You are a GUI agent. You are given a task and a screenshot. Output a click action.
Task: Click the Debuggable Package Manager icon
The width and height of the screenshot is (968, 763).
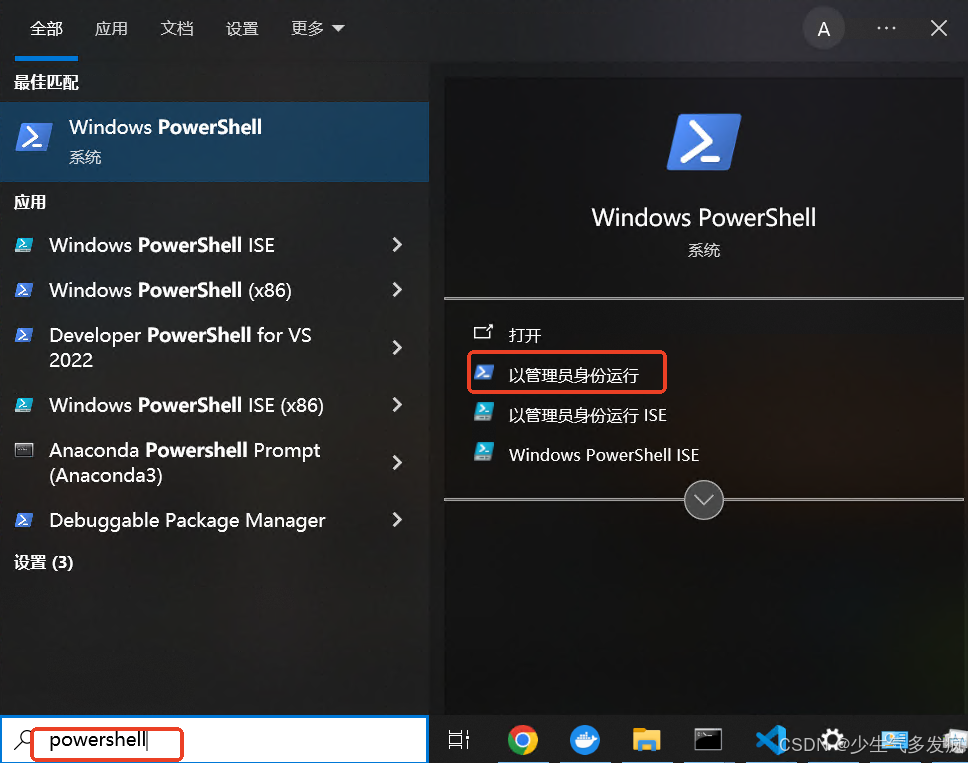pos(23,520)
